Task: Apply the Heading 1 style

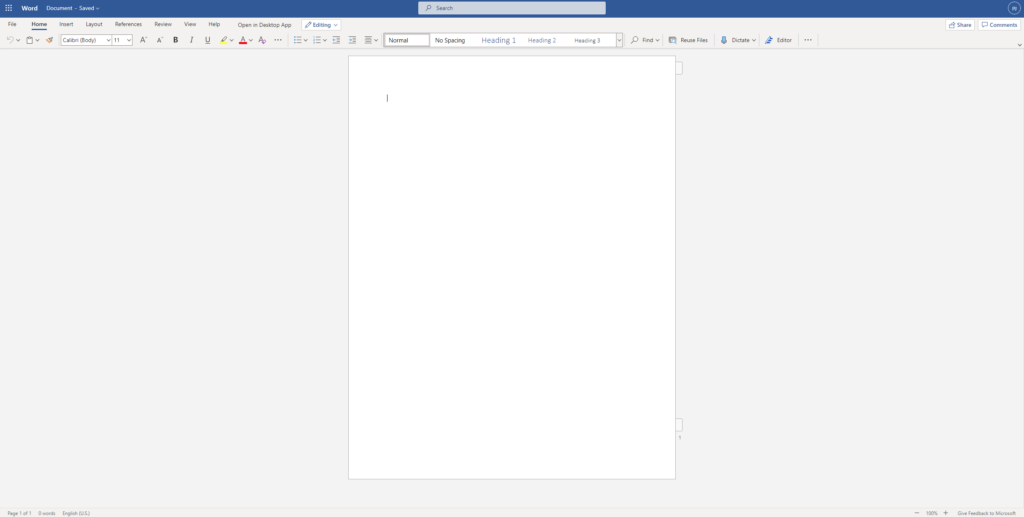Action: click(x=498, y=40)
